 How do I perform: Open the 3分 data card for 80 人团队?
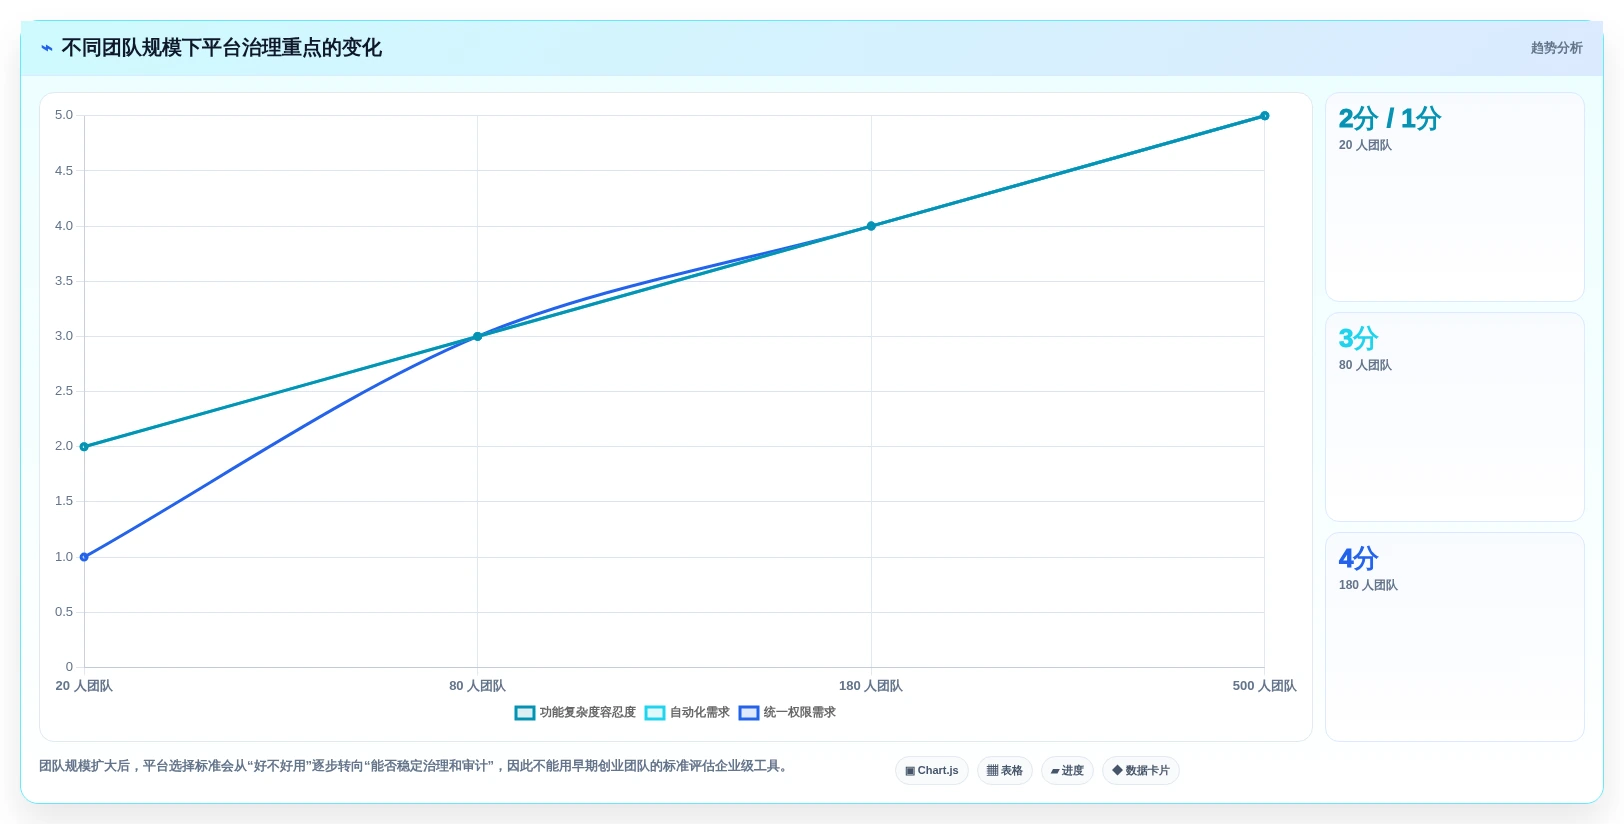[1455, 417]
